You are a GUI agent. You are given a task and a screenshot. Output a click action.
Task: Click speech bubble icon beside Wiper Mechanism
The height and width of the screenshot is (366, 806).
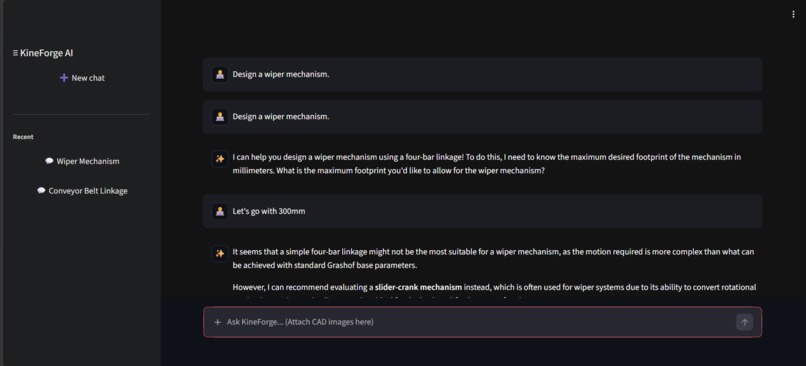[x=49, y=161]
